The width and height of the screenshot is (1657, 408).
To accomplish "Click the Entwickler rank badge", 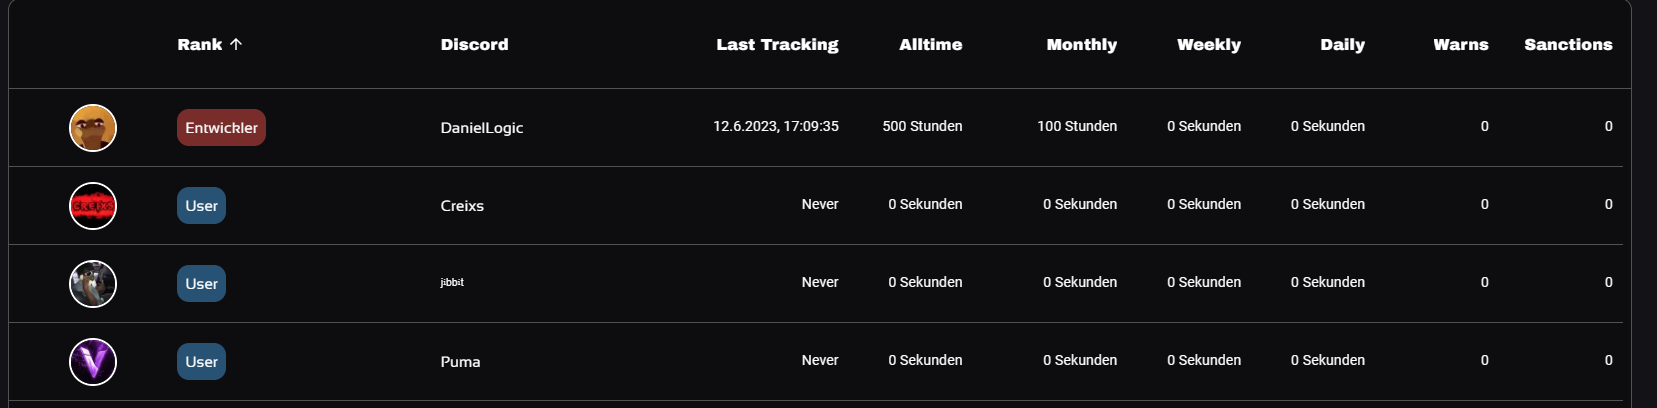I will coord(221,128).
